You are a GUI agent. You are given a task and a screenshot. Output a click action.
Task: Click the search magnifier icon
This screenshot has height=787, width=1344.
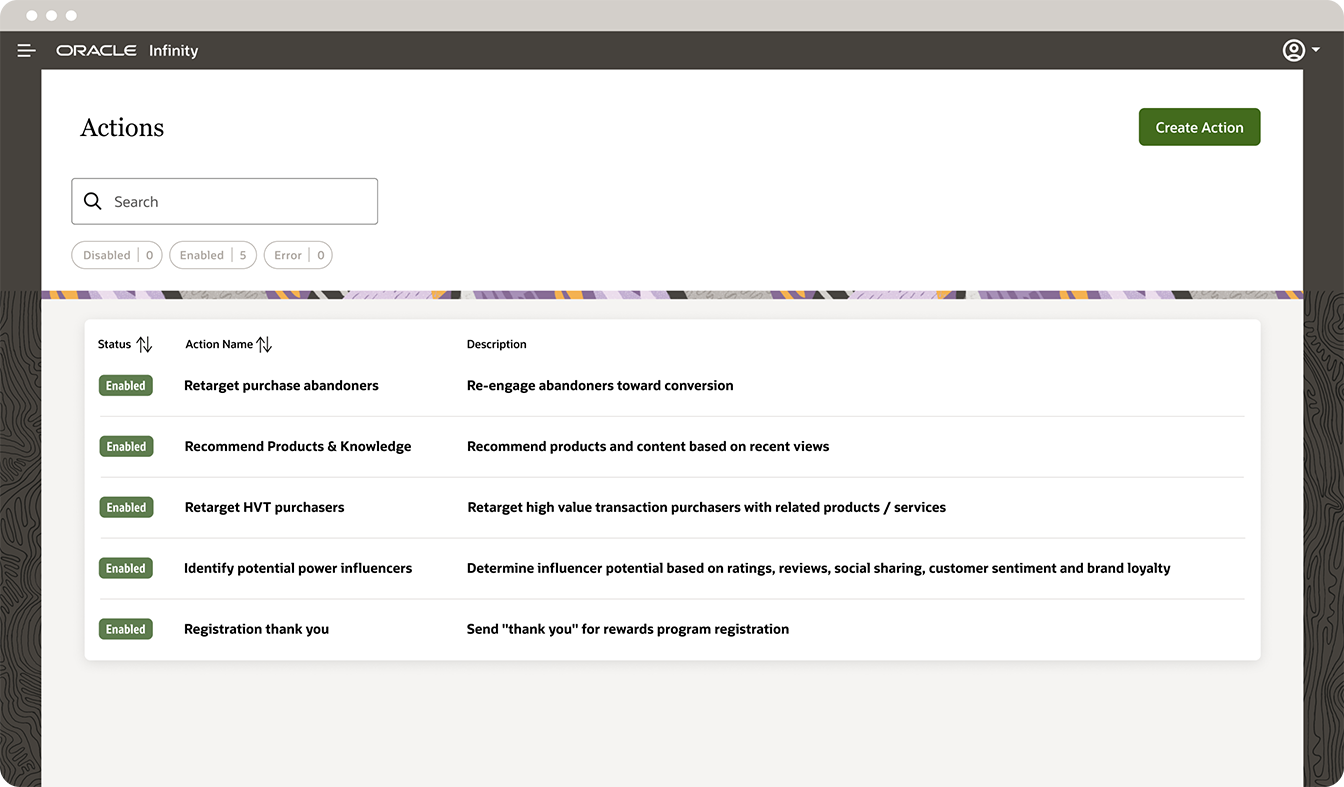click(x=93, y=201)
